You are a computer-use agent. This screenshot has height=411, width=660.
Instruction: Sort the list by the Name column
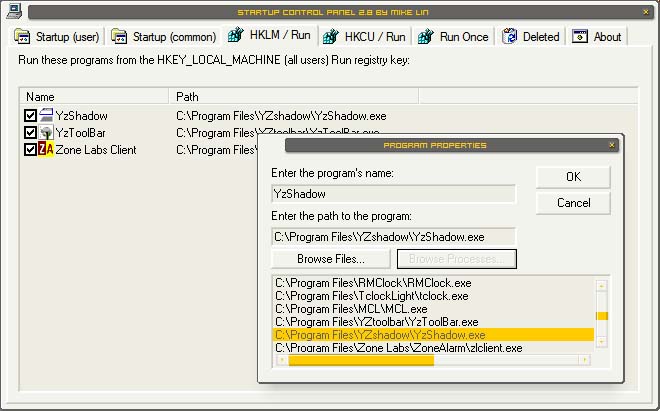pos(95,97)
